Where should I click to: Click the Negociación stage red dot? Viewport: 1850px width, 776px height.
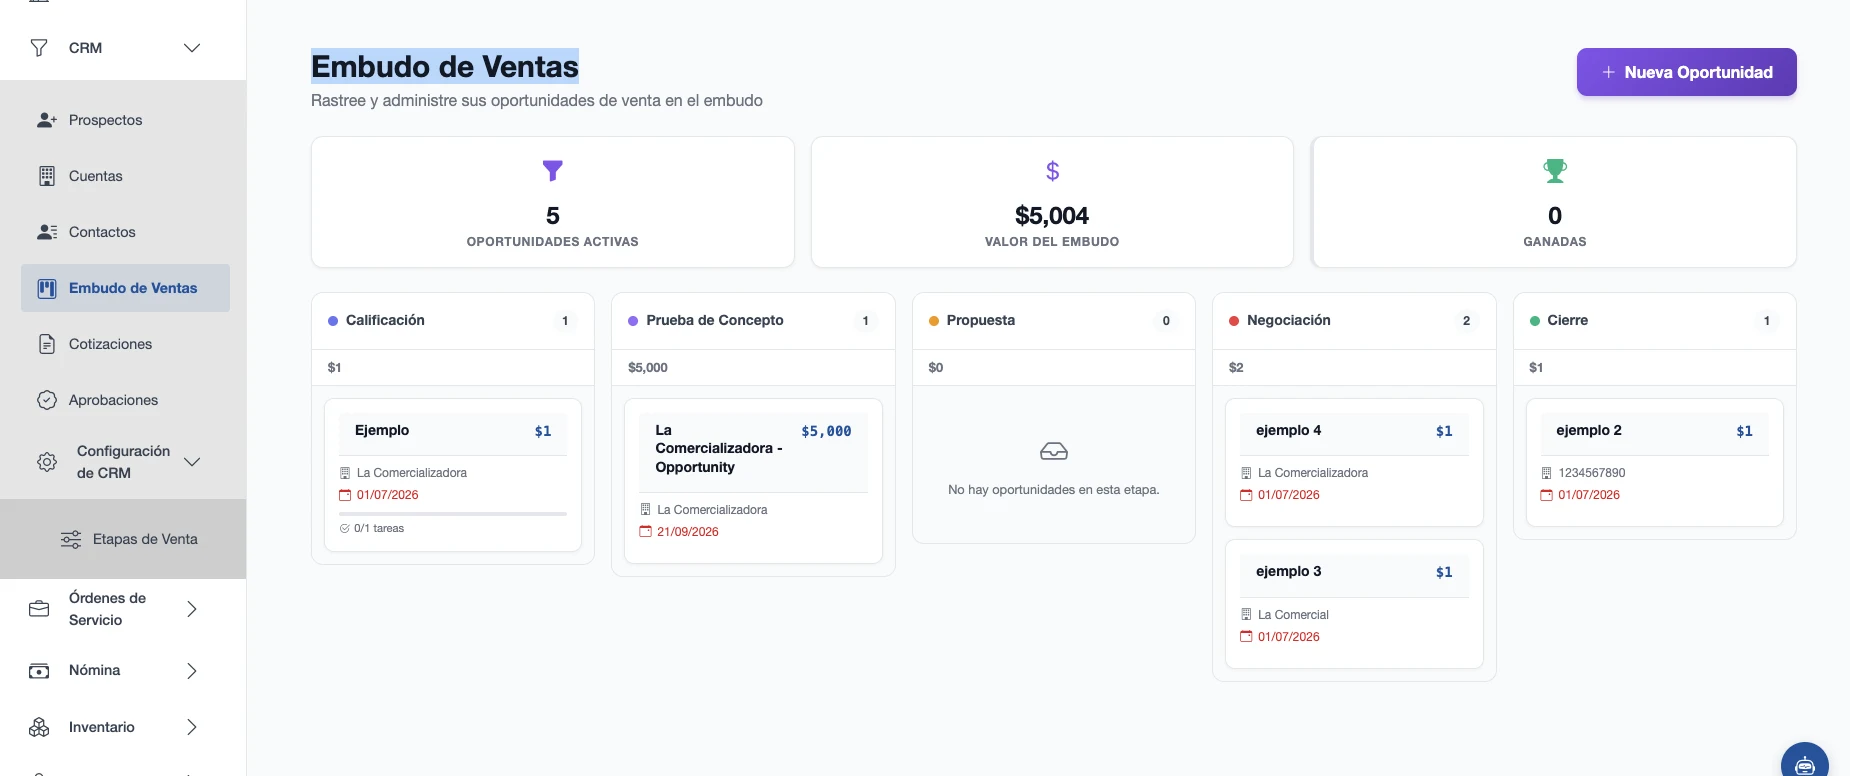1234,321
